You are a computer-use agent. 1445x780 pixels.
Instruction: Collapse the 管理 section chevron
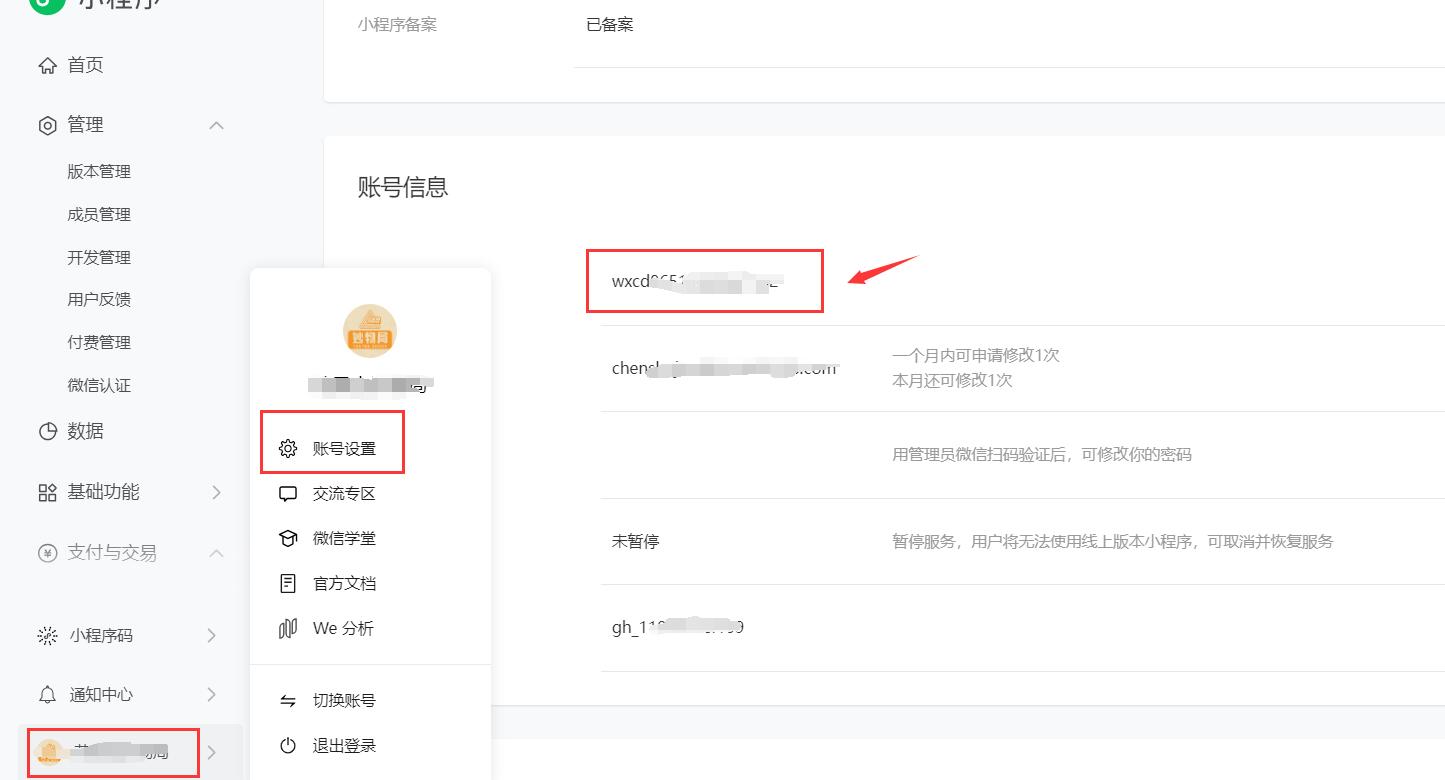click(x=216, y=125)
